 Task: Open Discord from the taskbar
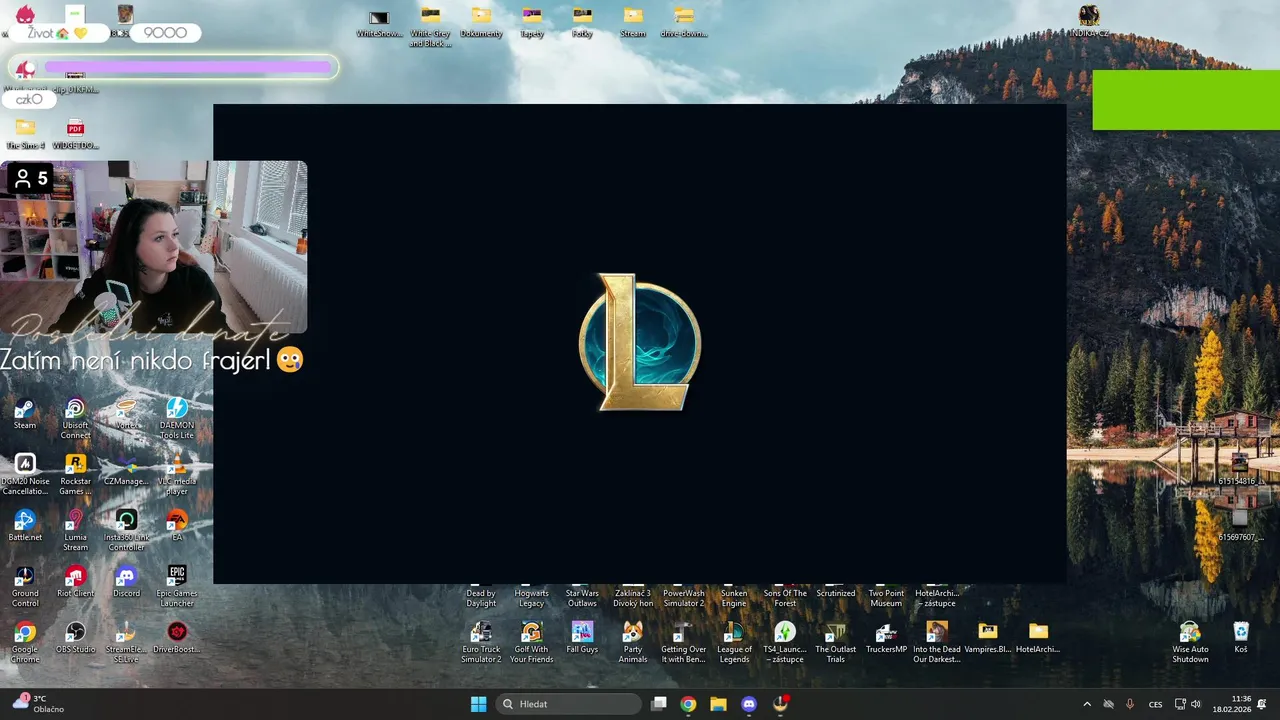[x=749, y=704]
